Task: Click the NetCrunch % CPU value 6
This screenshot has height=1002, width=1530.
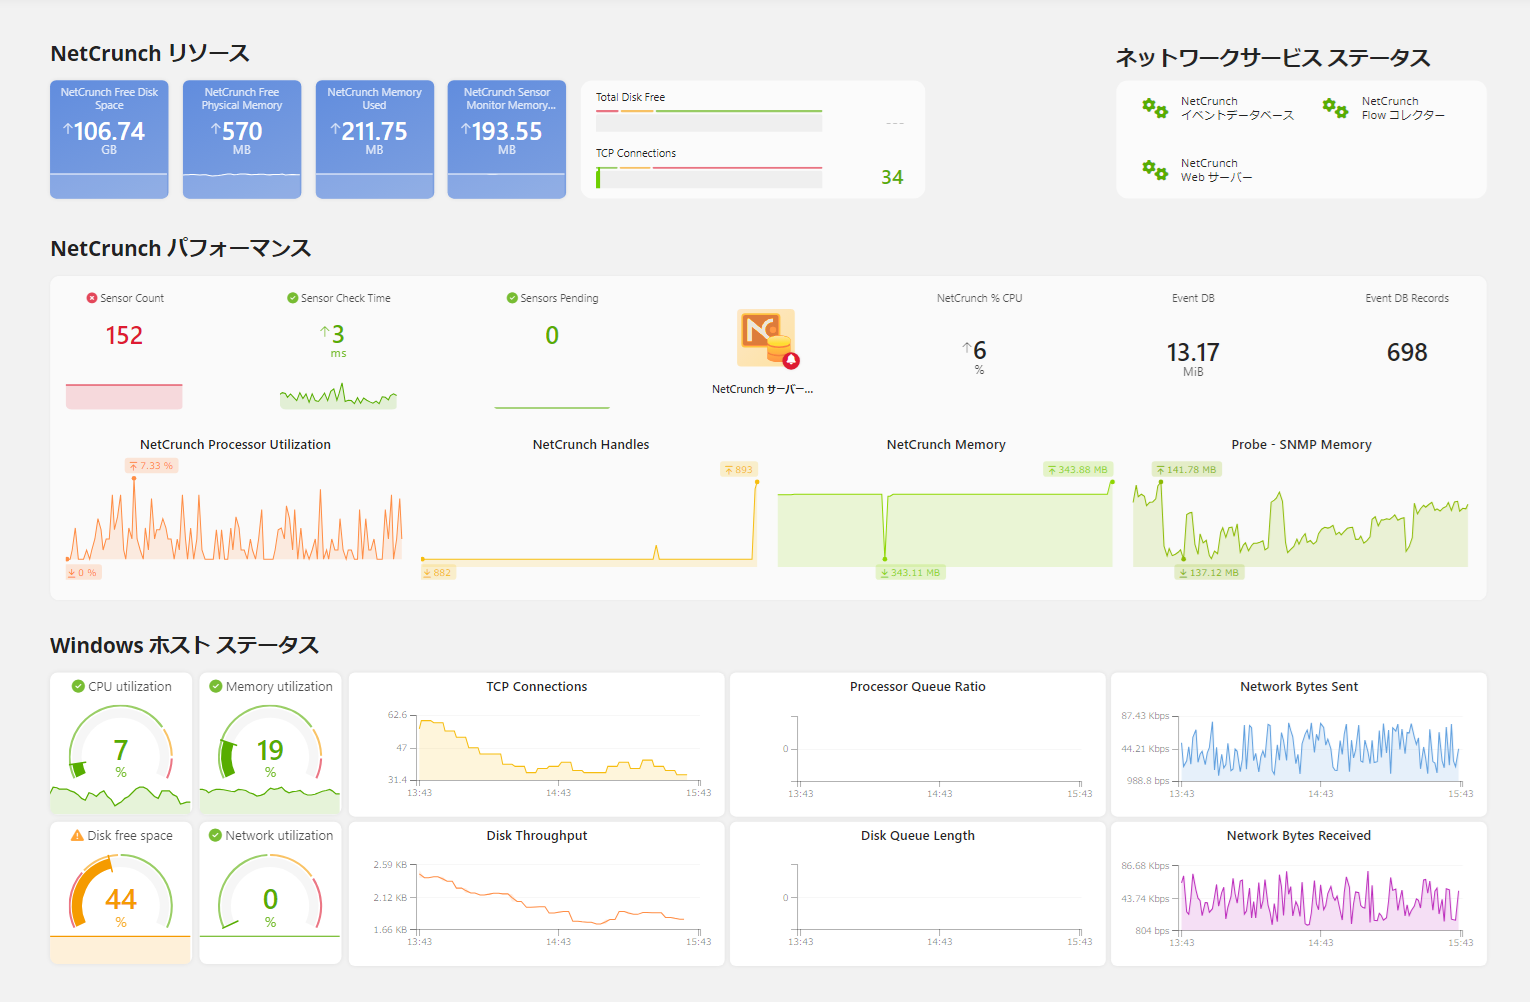Action: tap(979, 351)
